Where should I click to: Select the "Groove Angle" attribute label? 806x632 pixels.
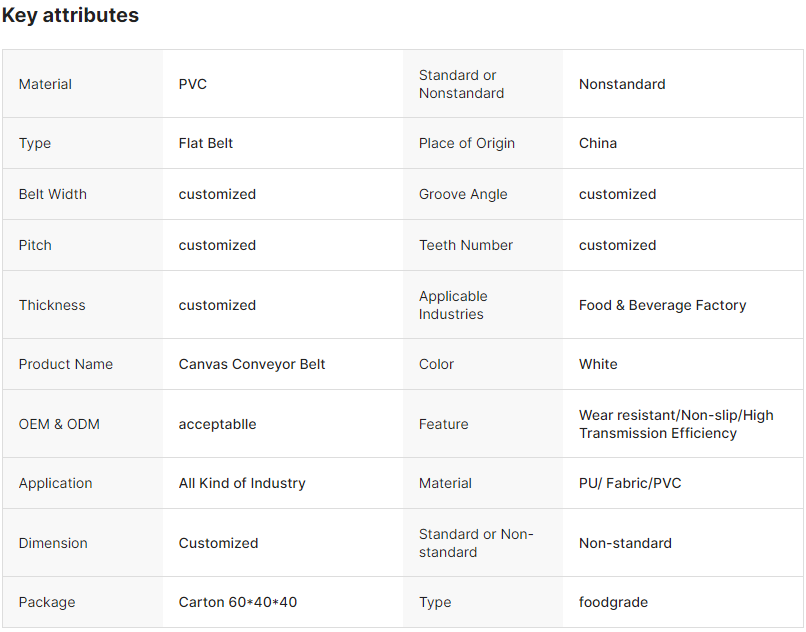click(463, 194)
